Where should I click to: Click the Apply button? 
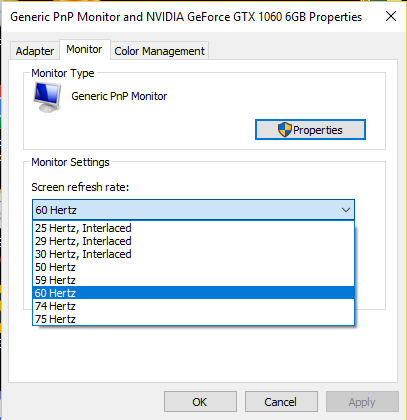coord(362,402)
